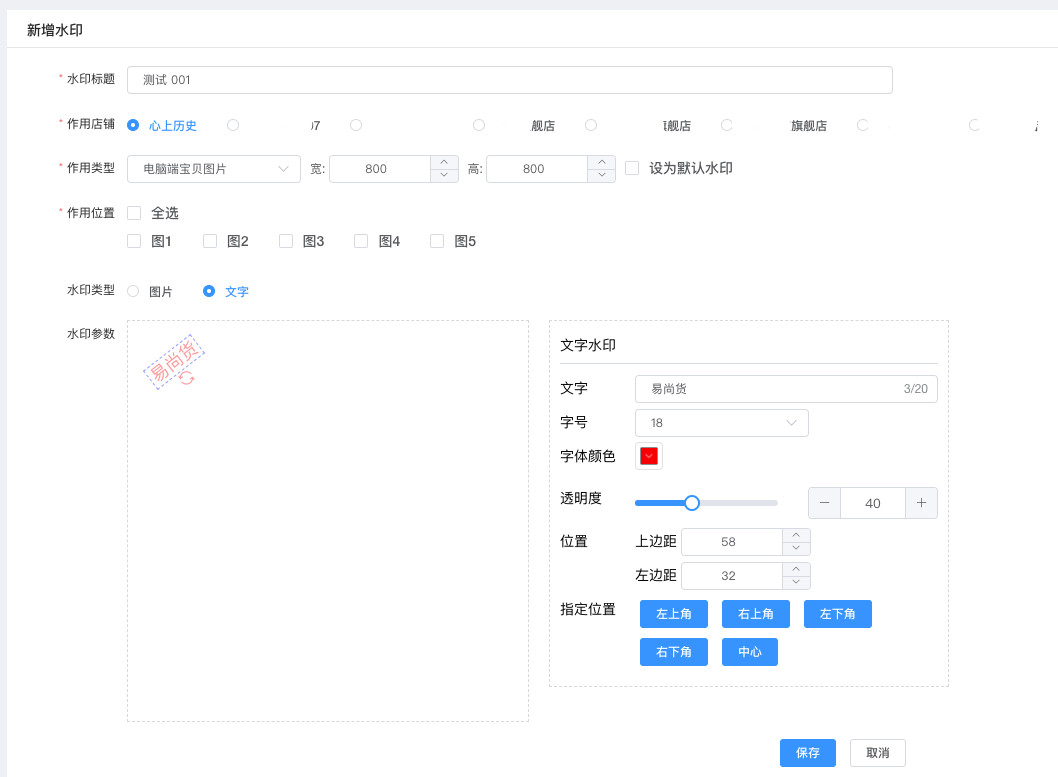Click the rotate icon on watermark preview

coord(187,378)
